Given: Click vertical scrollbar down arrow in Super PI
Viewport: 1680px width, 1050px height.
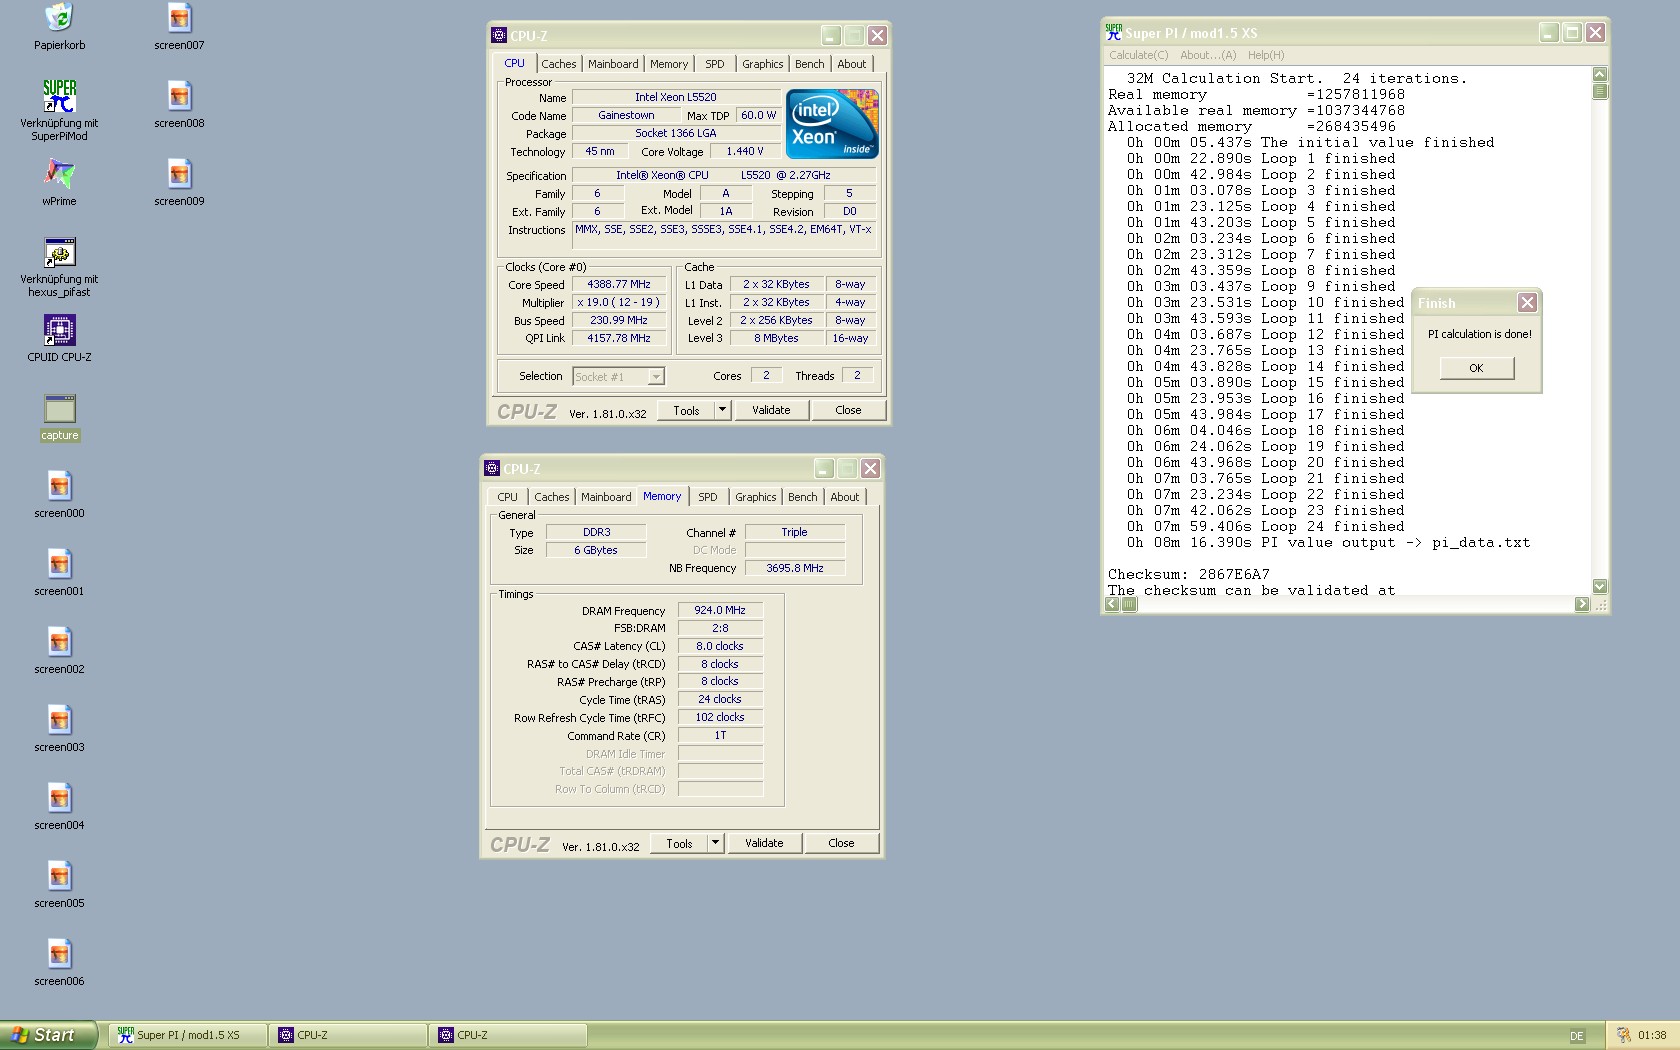Looking at the screenshot, I should pyautogui.click(x=1600, y=587).
